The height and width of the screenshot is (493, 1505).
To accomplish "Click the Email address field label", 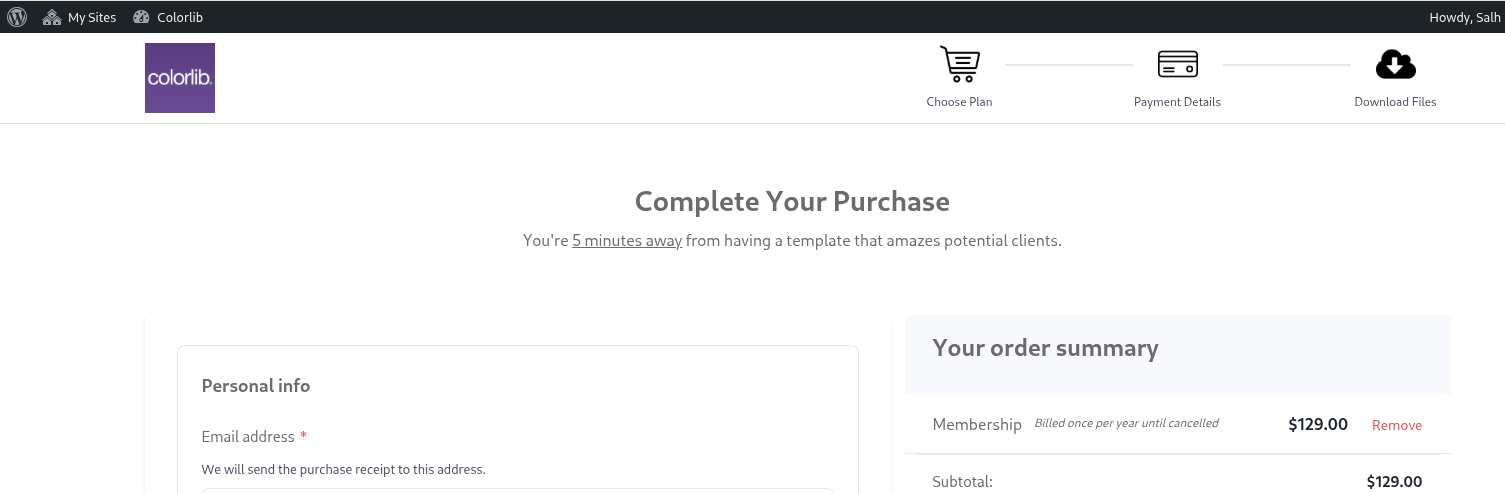I will (248, 437).
